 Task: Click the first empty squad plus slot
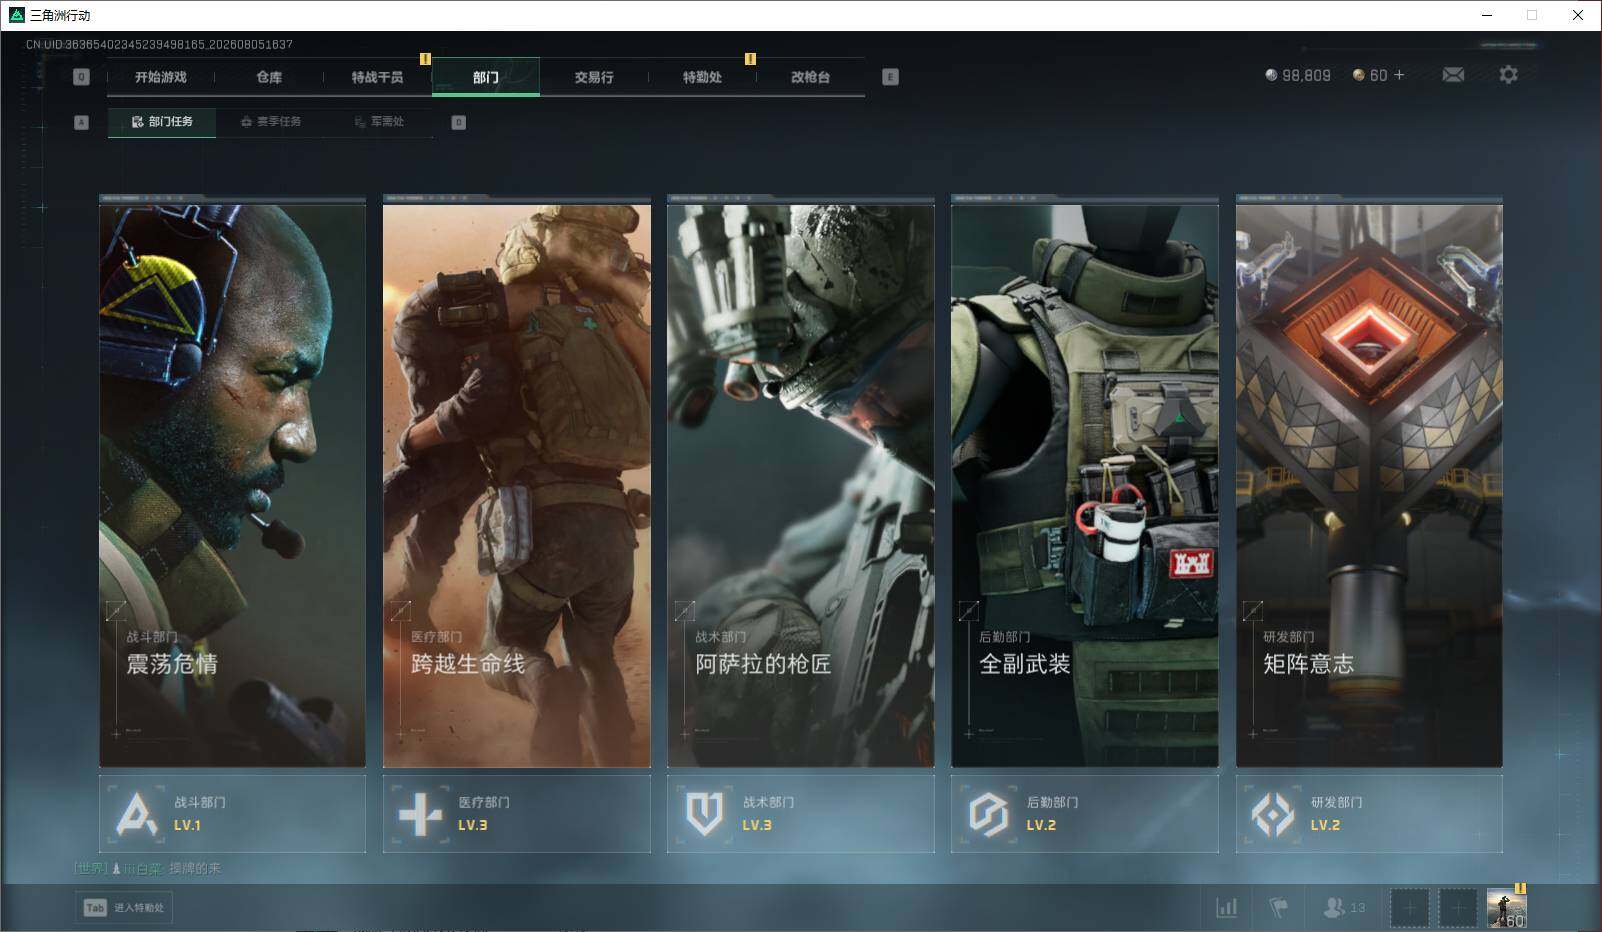tap(1410, 908)
